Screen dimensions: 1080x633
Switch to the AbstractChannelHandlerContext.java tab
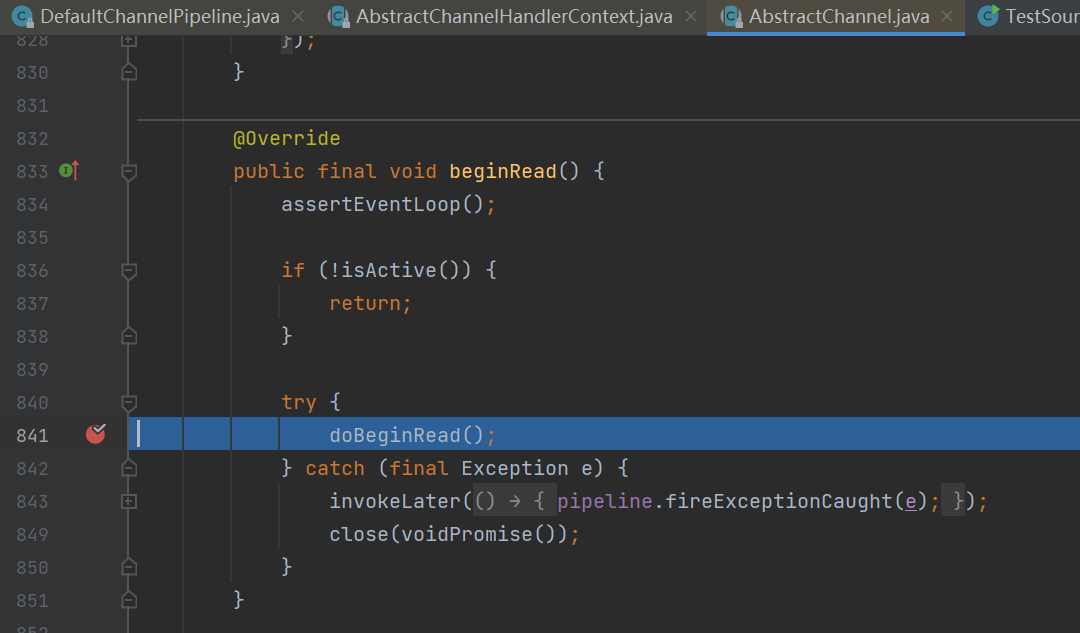point(514,17)
